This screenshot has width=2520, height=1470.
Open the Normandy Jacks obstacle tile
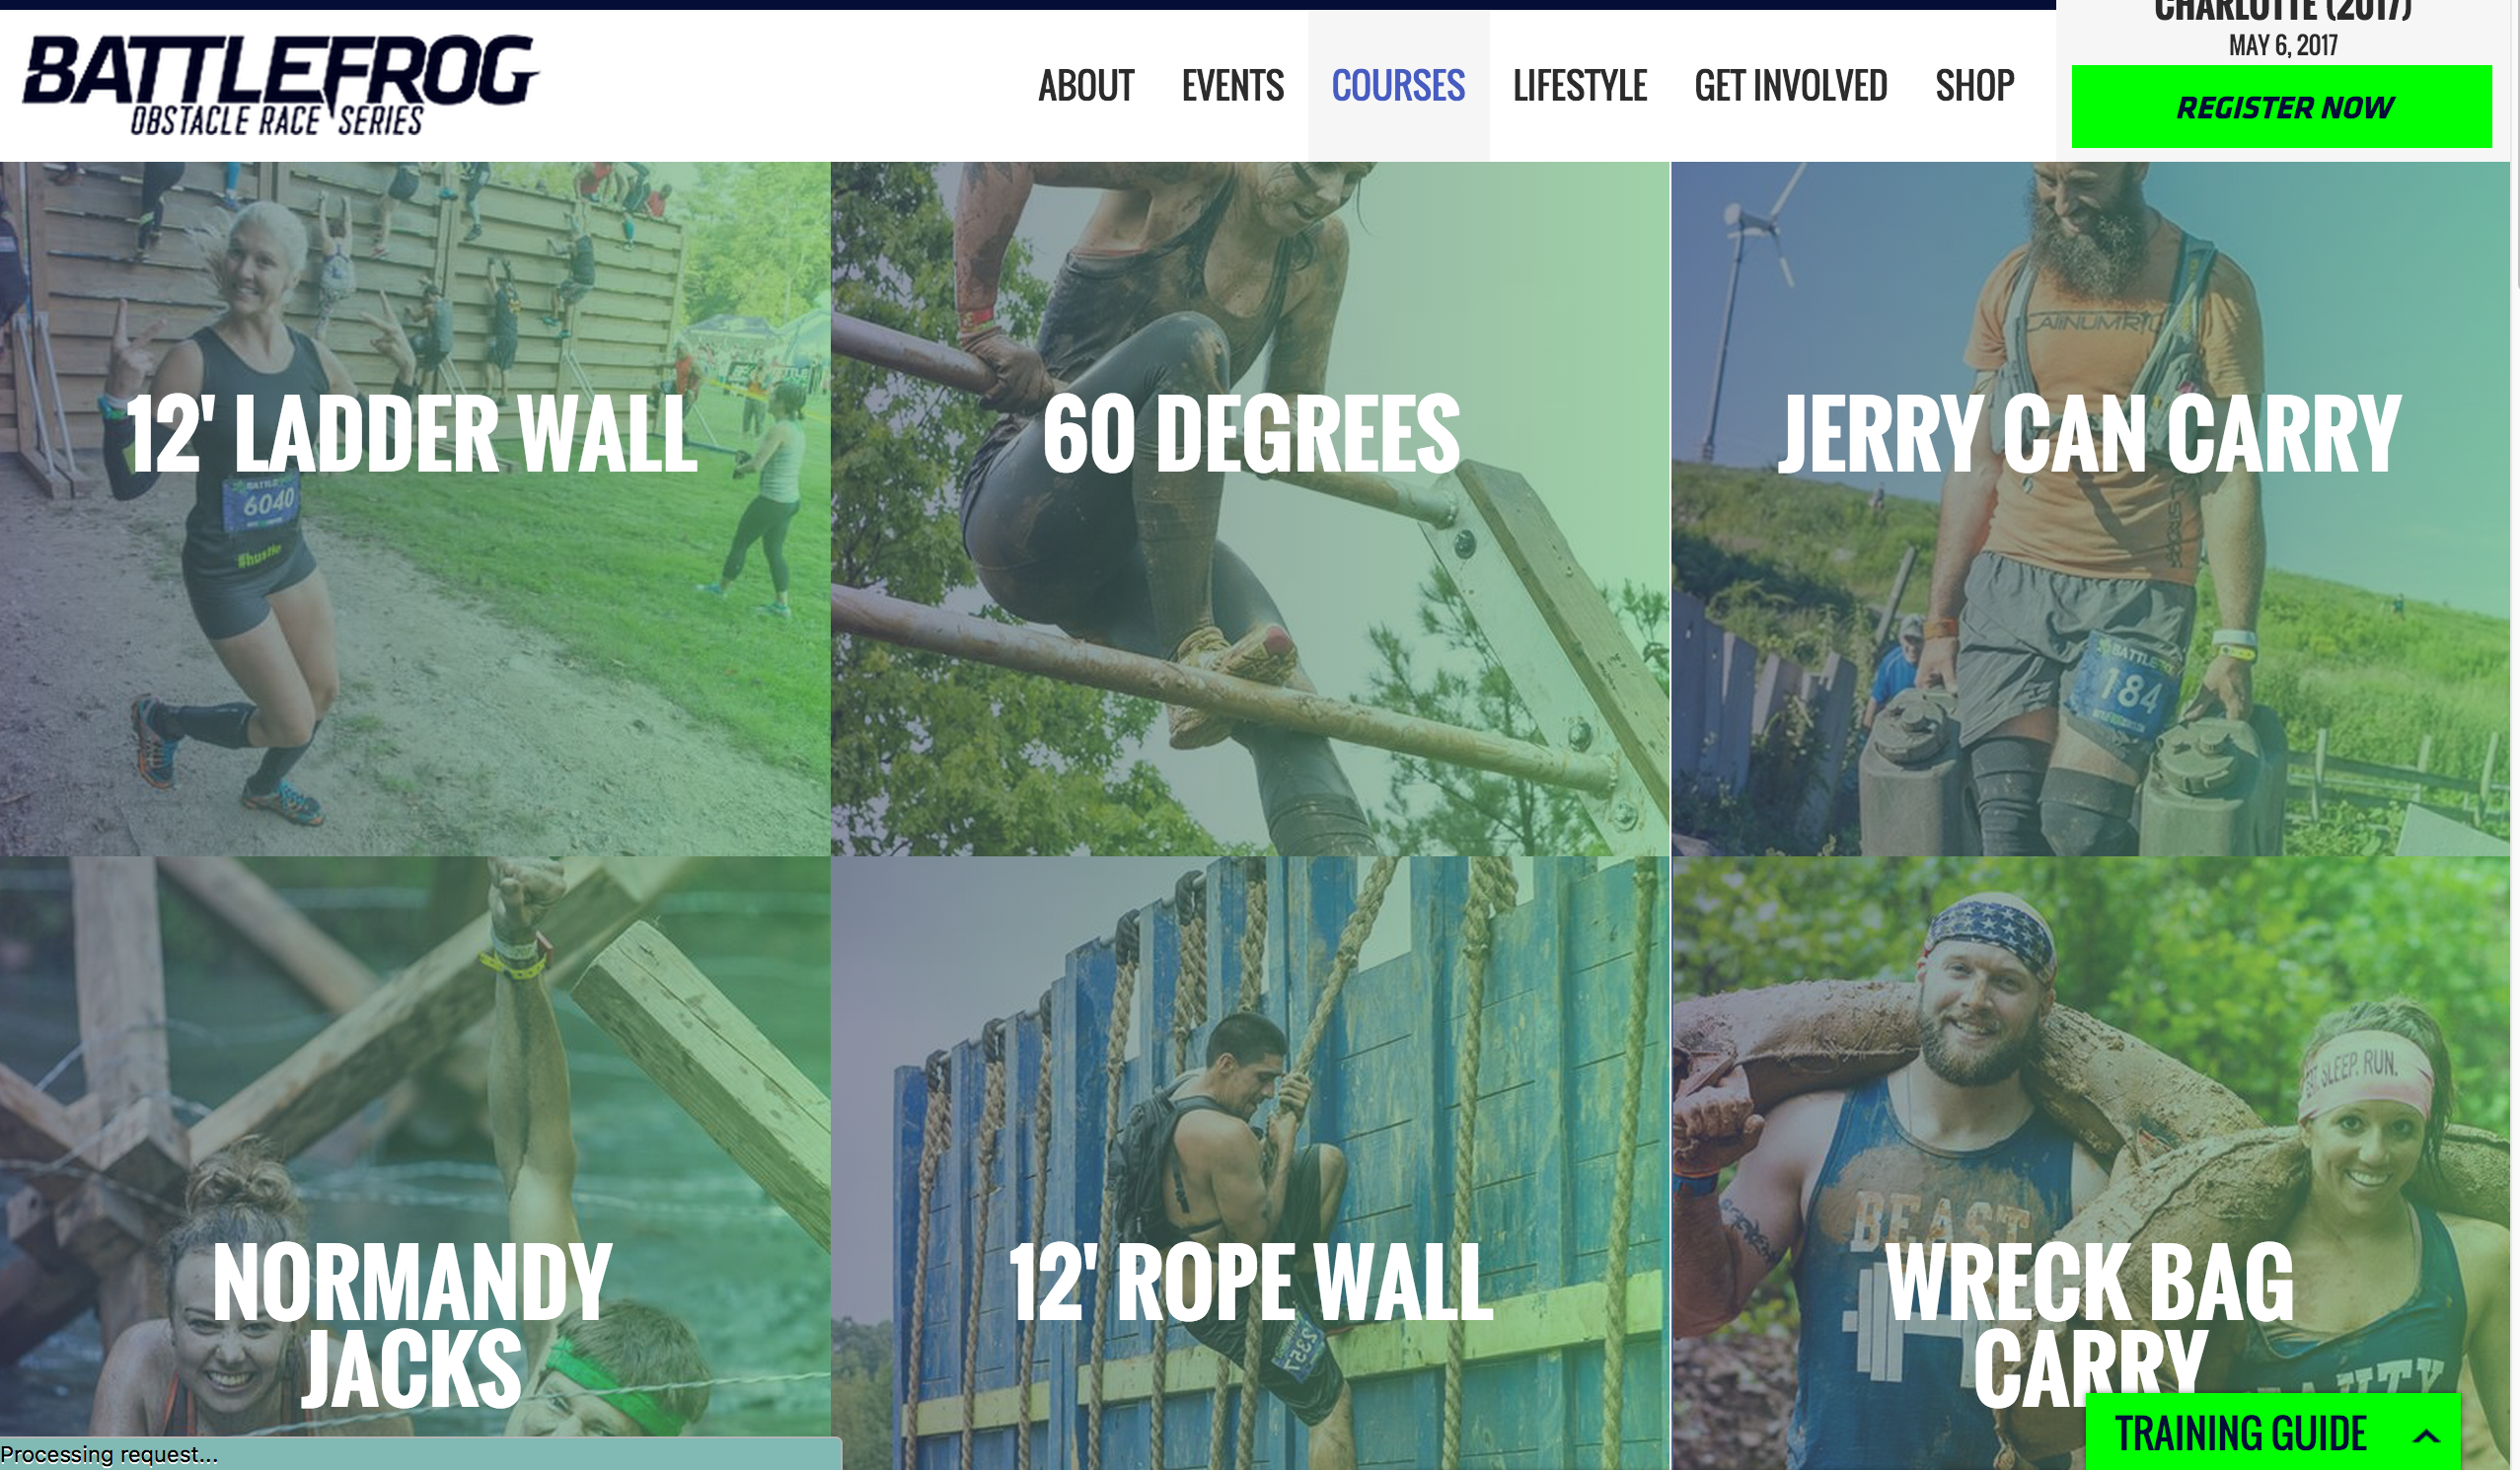[415, 1163]
